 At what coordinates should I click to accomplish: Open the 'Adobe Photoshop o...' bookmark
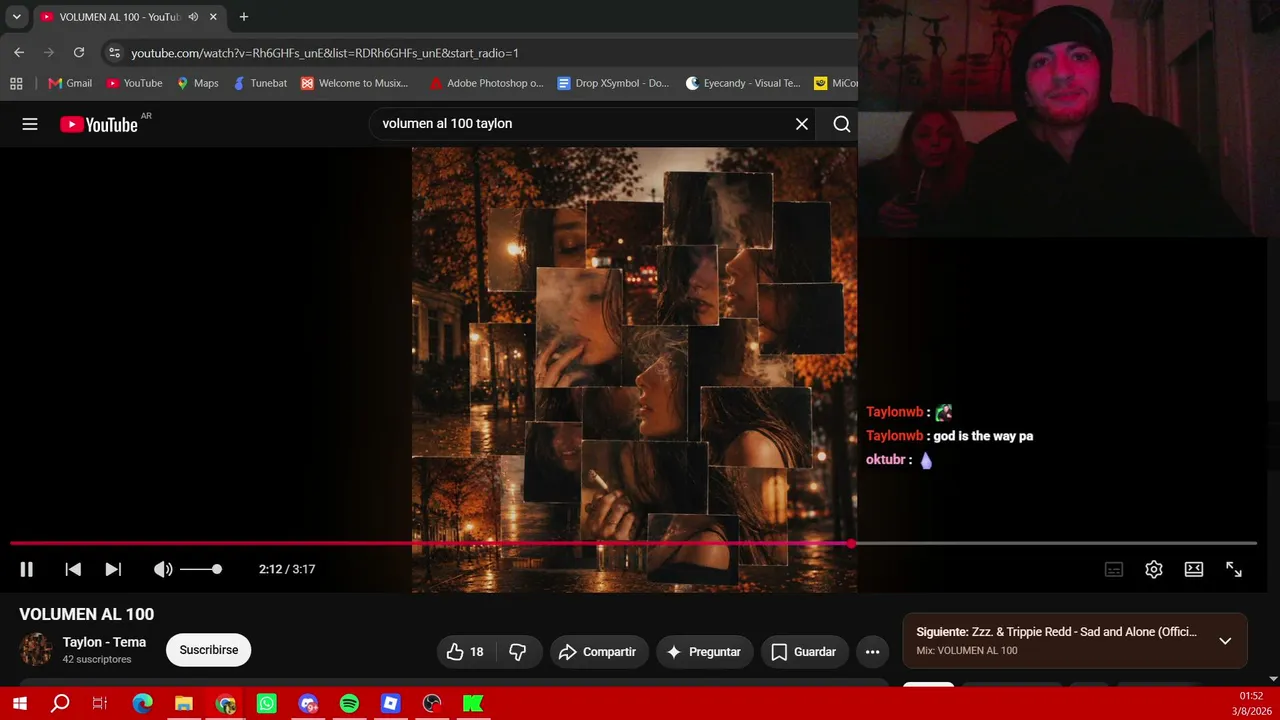click(486, 83)
